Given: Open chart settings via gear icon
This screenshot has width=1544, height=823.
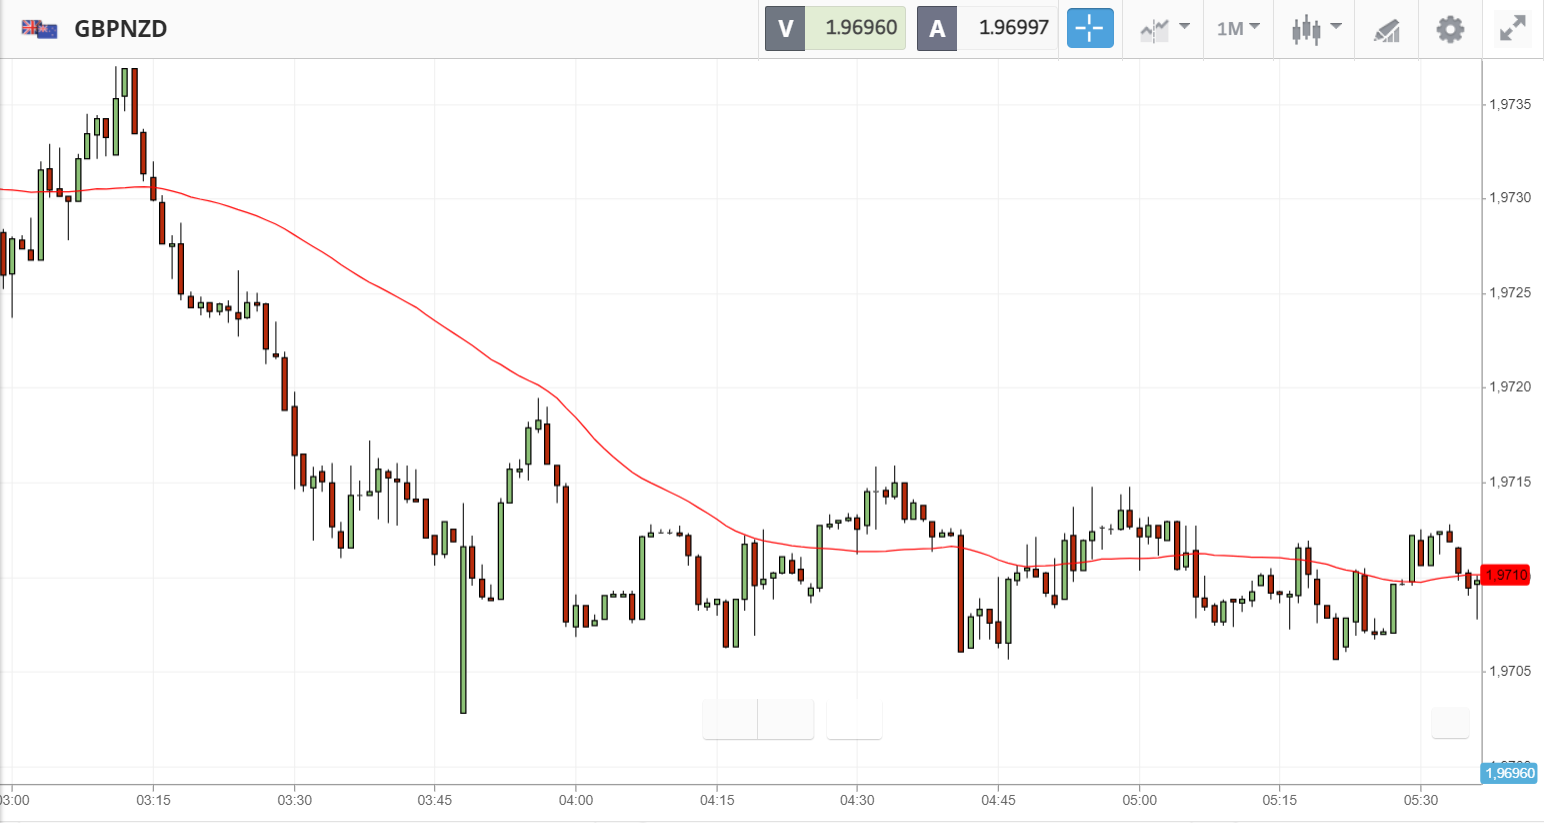Looking at the screenshot, I should point(1450,28).
